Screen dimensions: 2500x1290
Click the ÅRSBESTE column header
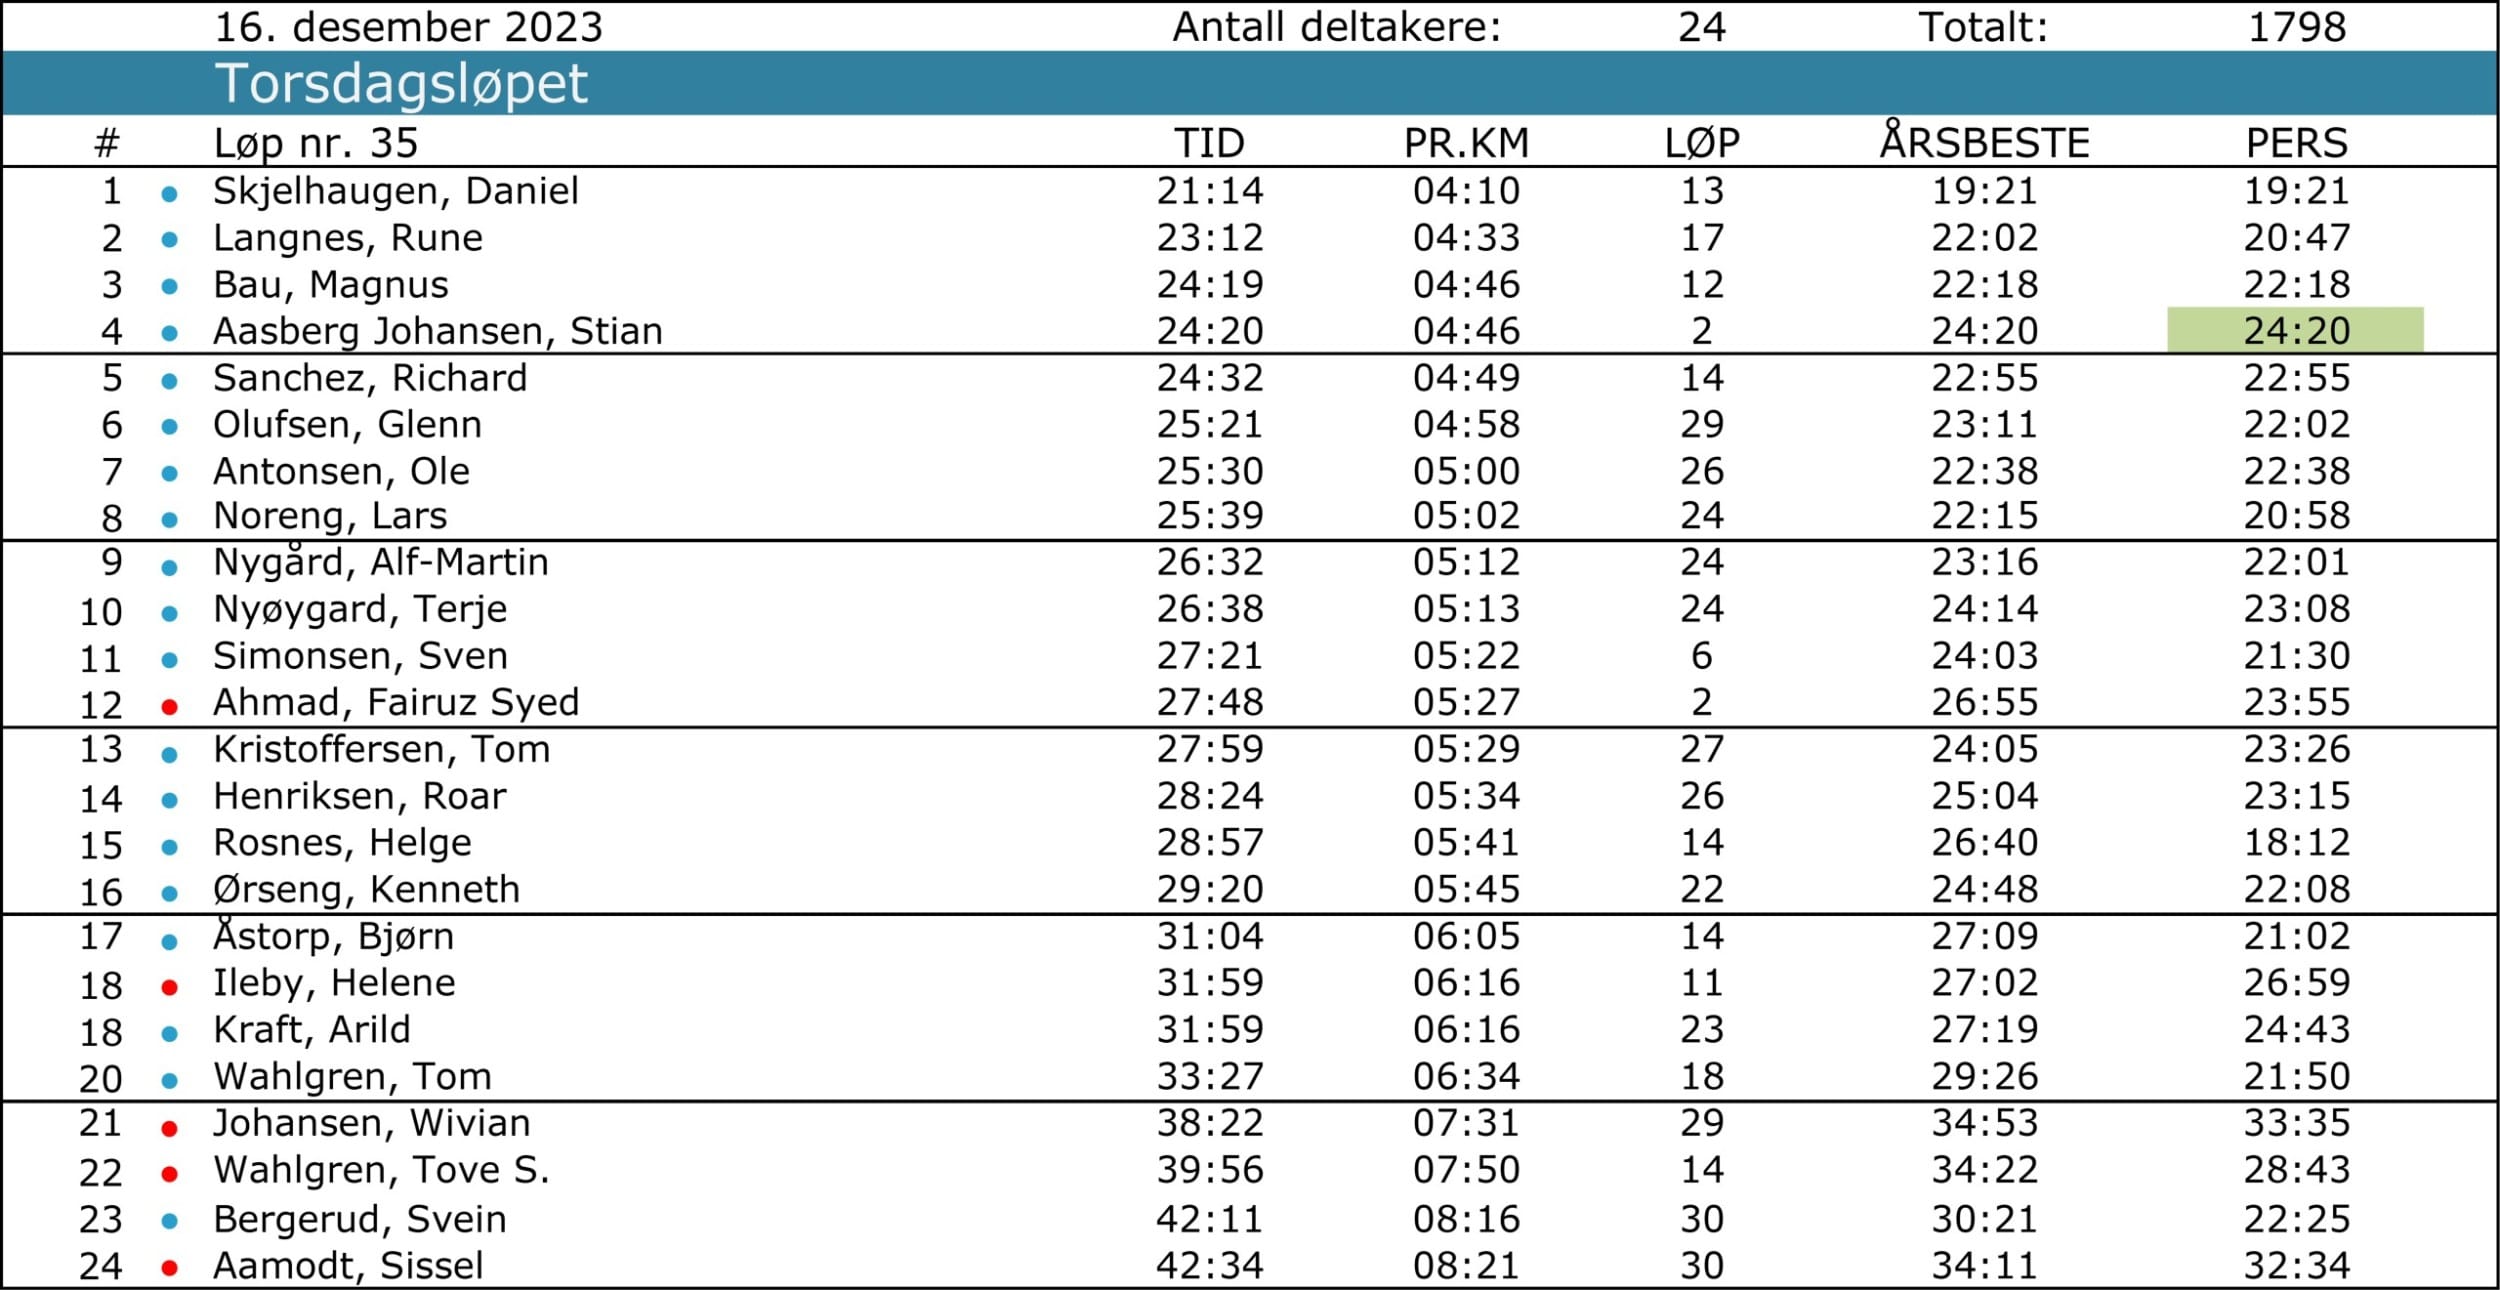[x=1984, y=142]
